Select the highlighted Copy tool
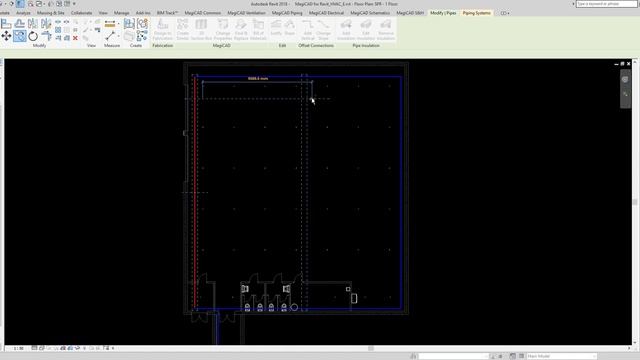640x360 pixels. tap(20, 36)
